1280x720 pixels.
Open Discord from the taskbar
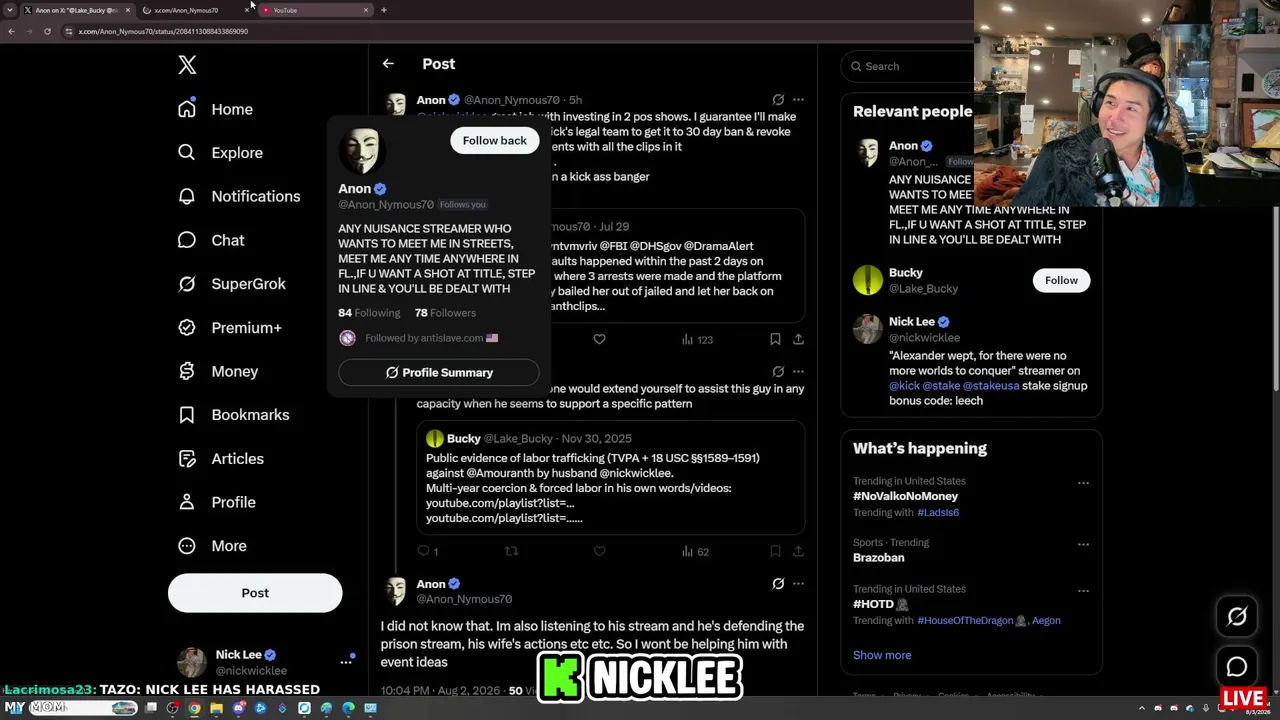(238, 709)
